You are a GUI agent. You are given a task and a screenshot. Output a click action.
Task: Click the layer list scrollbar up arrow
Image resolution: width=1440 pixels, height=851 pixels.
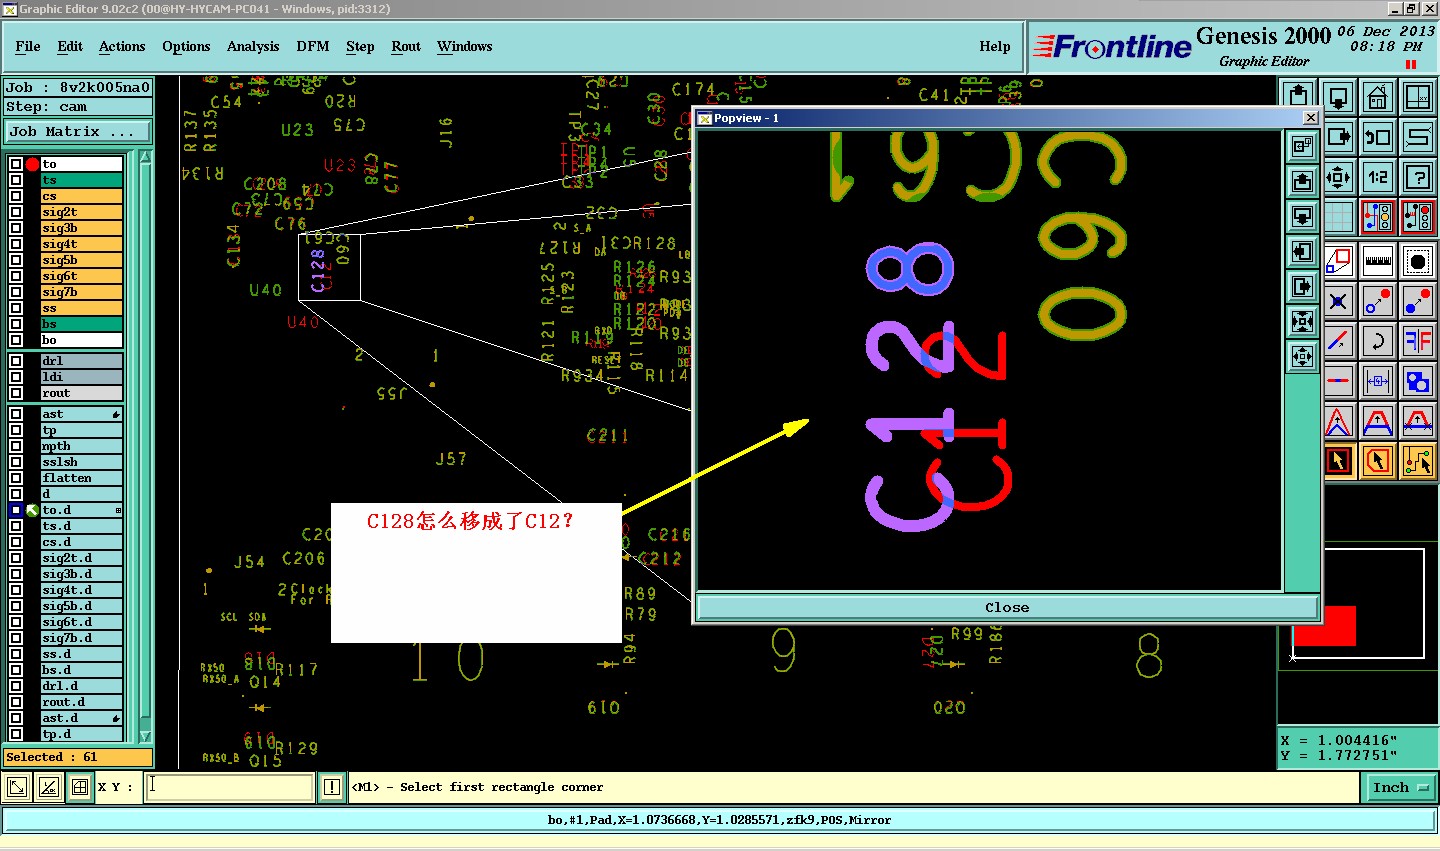point(146,157)
